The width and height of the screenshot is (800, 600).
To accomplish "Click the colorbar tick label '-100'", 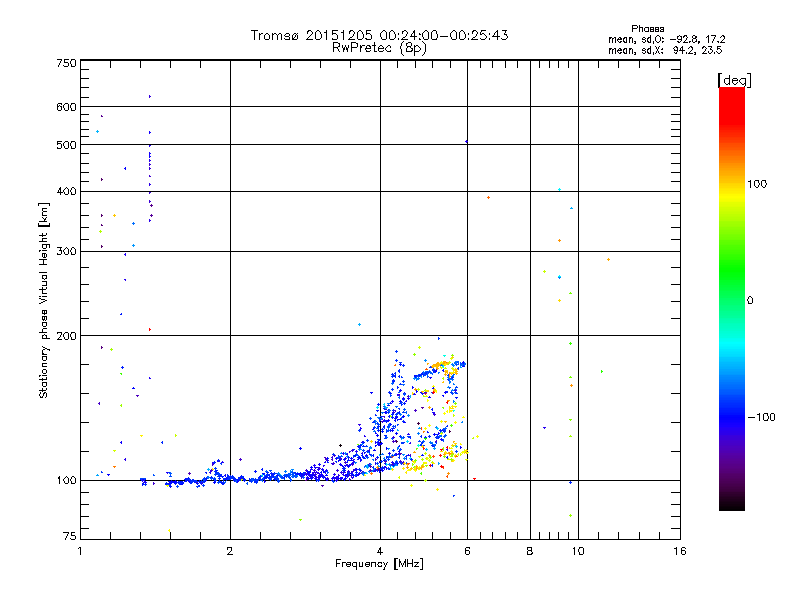I will 761,417.
